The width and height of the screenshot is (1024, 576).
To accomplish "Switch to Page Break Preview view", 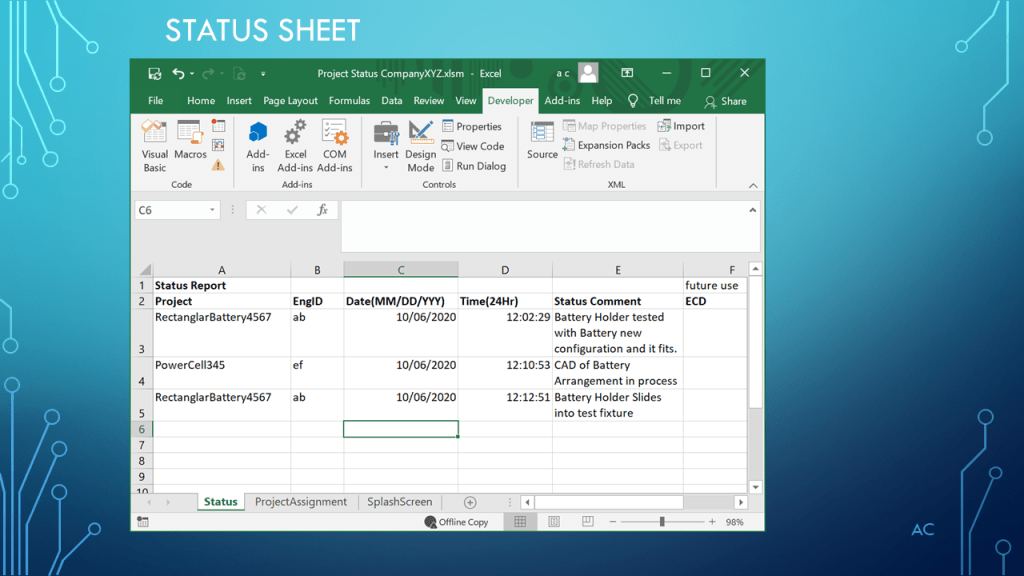I will coord(587,522).
